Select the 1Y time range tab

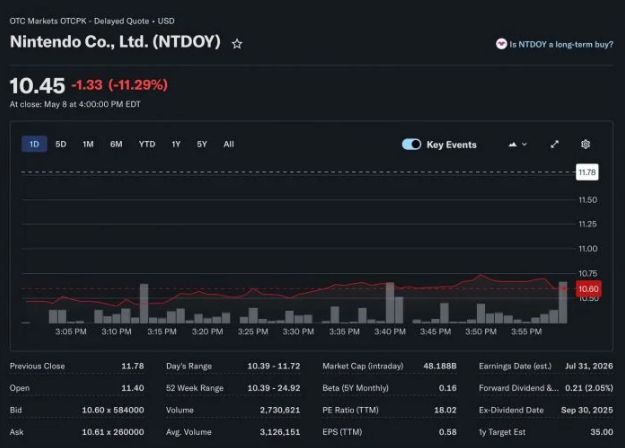click(176, 144)
